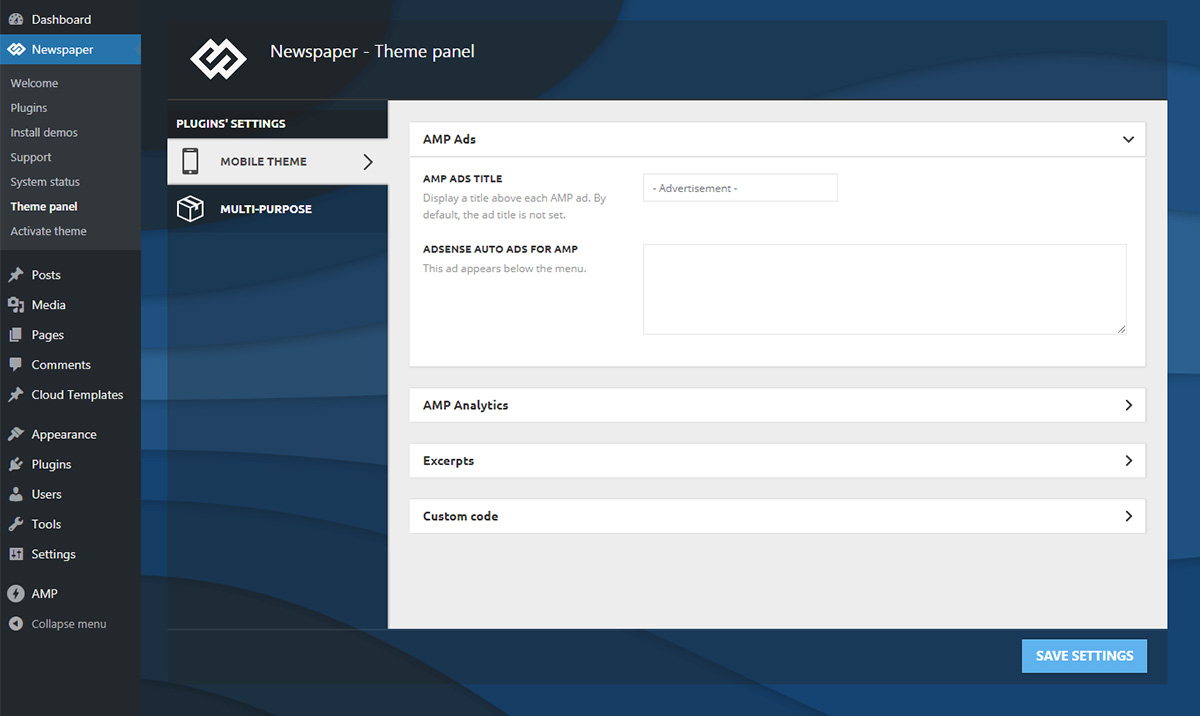
Task: Click the Posts pushpin icon
Action: click(x=16, y=275)
